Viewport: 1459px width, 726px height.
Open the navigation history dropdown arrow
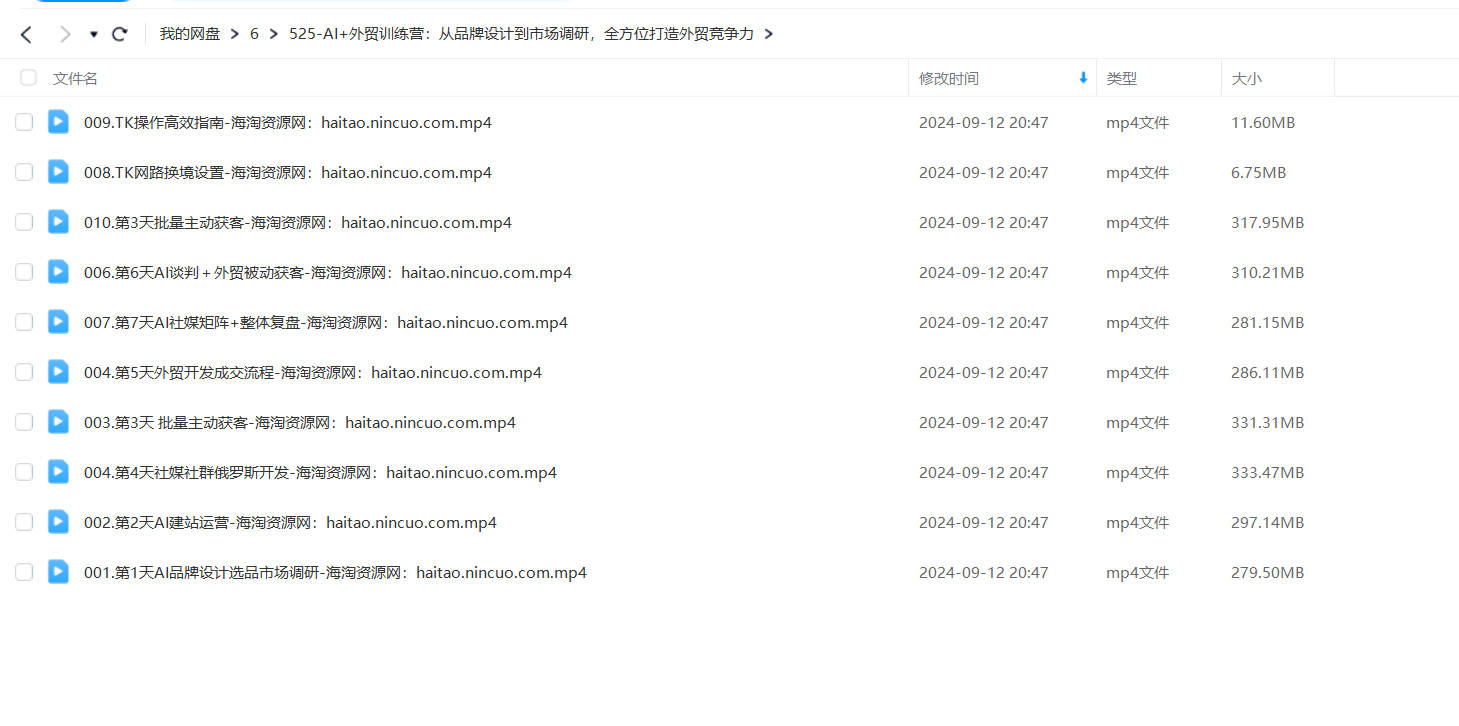[x=94, y=35]
